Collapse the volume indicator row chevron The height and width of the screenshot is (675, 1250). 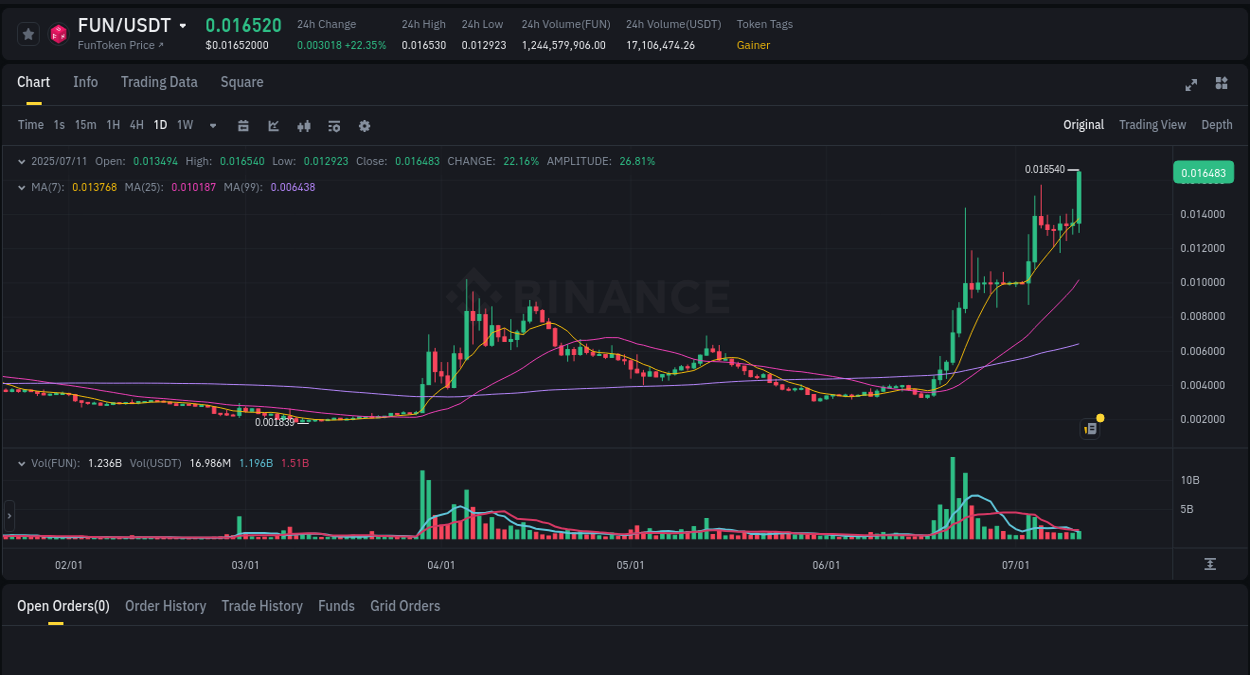coord(22,463)
